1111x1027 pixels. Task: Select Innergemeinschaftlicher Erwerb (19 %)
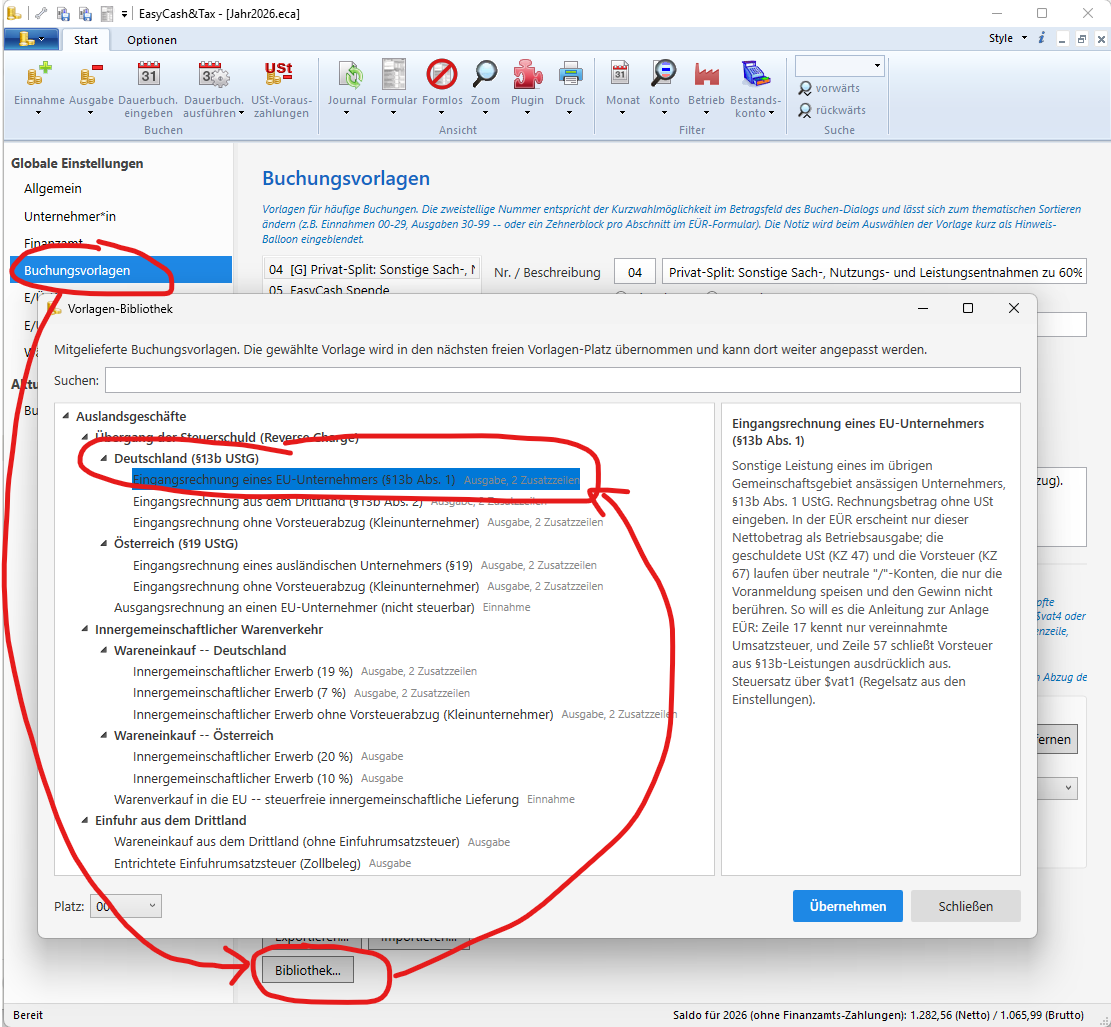[242, 671]
